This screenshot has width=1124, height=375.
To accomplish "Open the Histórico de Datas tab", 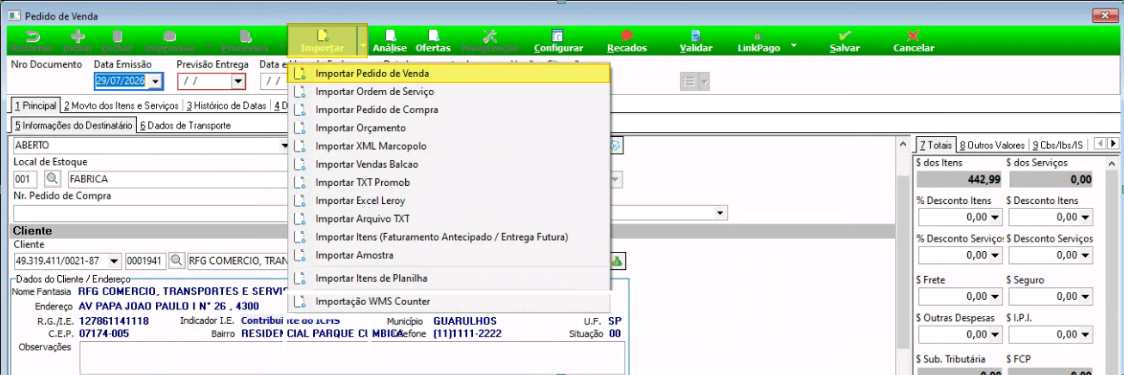I will (227, 106).
